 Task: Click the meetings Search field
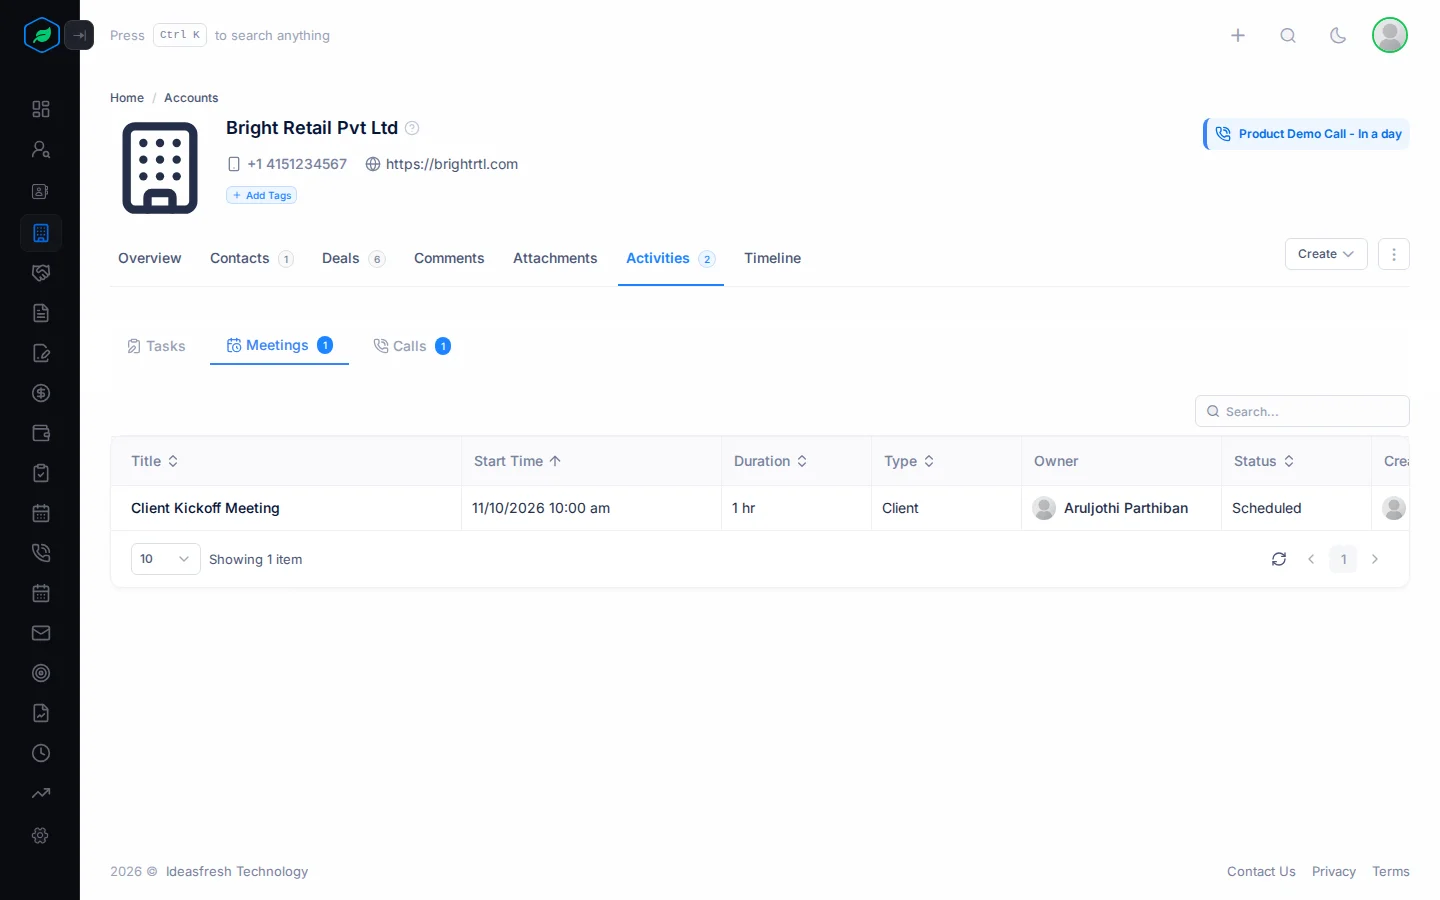pos(1302,411)
